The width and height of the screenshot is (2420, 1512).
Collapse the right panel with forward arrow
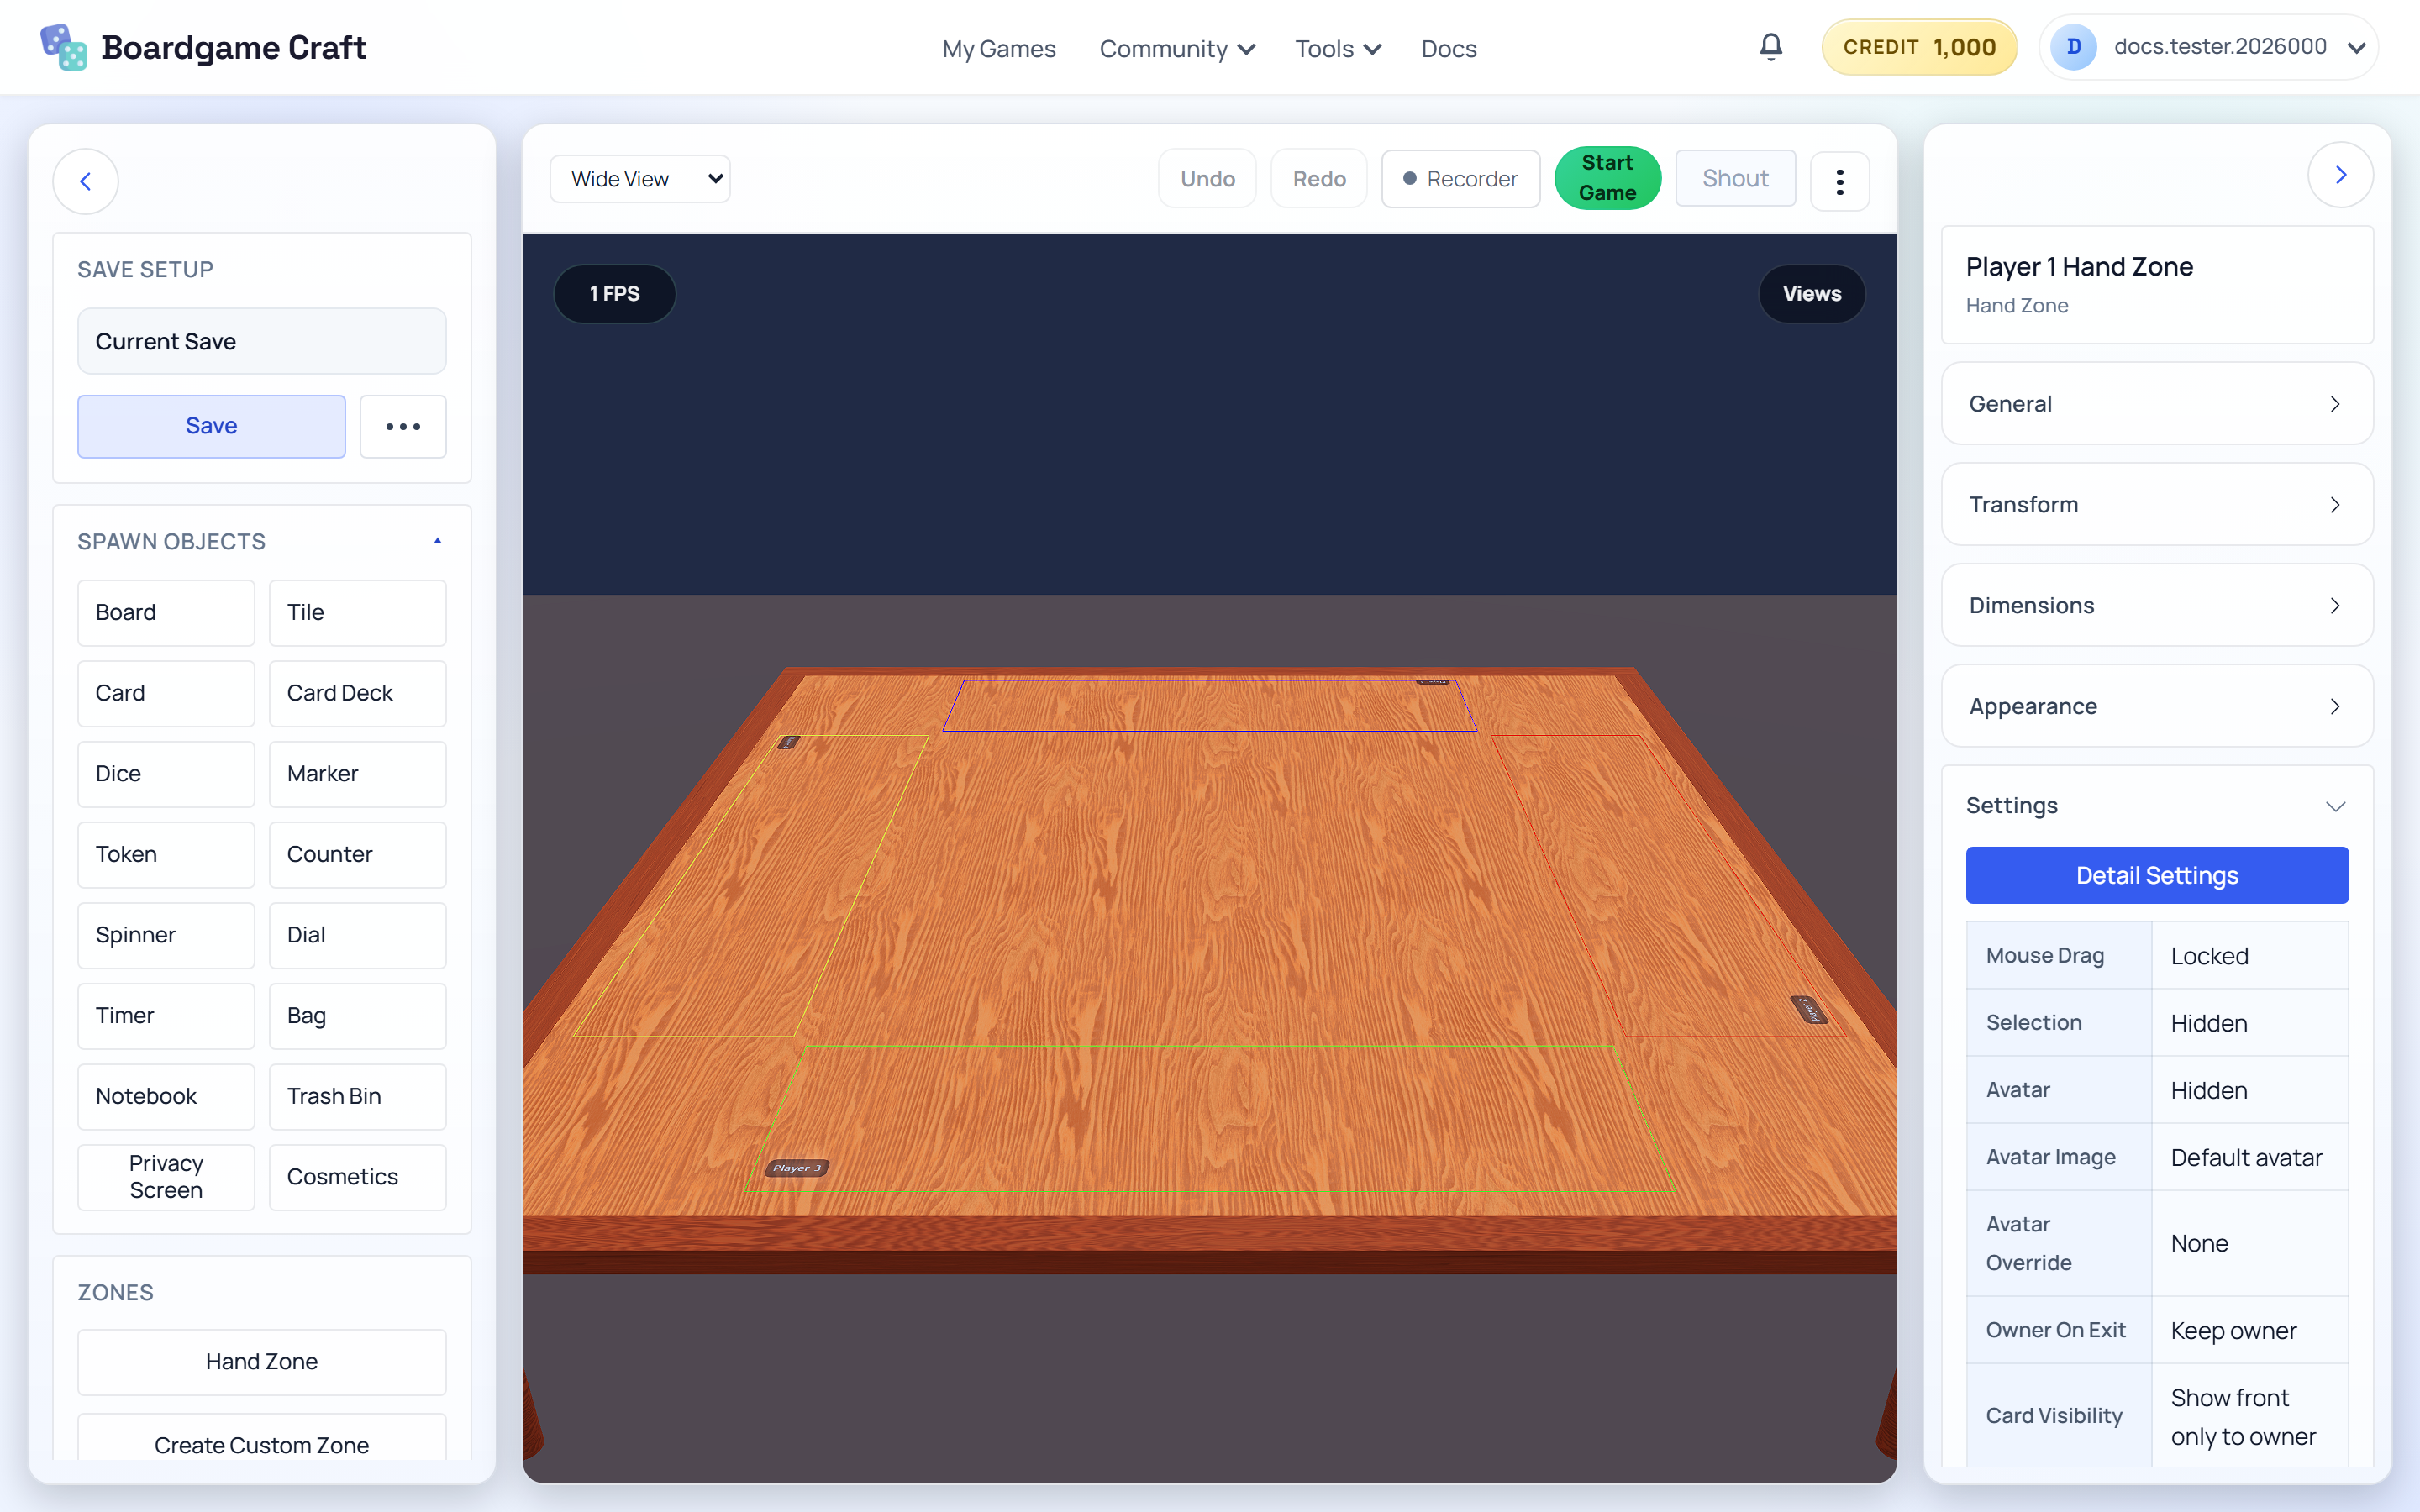2340,175
